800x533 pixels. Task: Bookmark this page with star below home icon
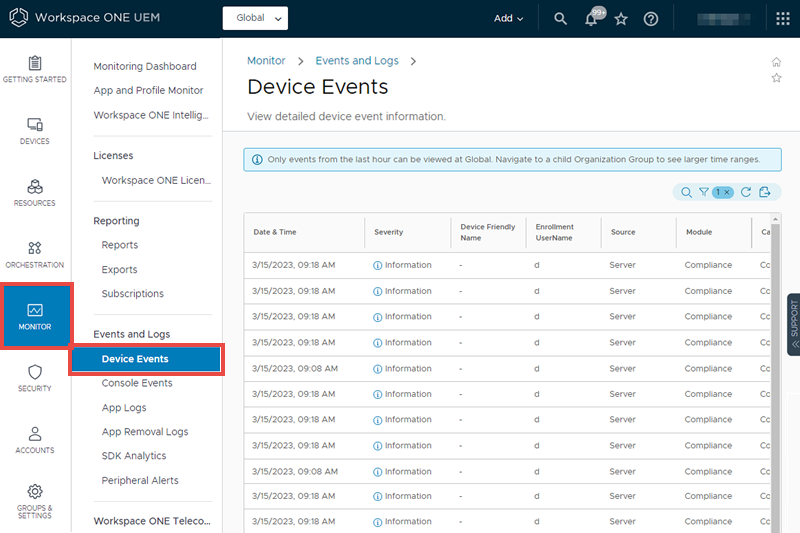[x=776, y=78]
